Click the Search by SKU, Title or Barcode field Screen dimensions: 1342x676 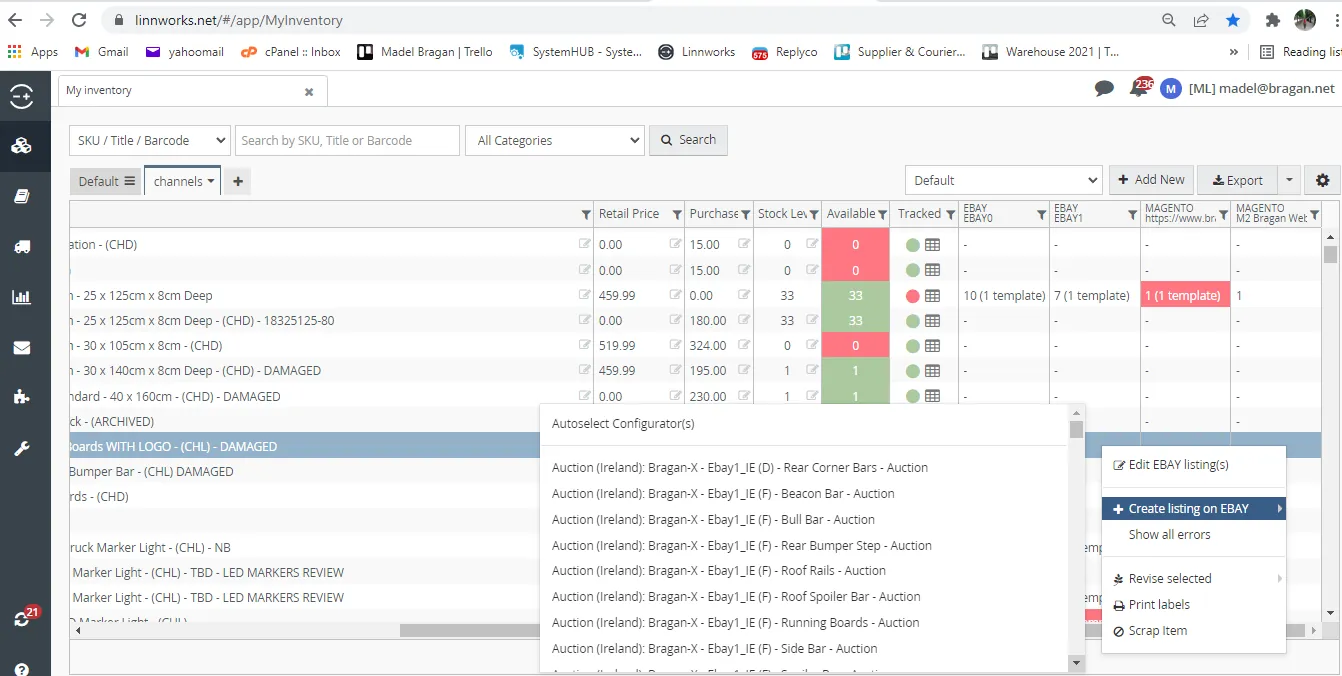point(348,140)
